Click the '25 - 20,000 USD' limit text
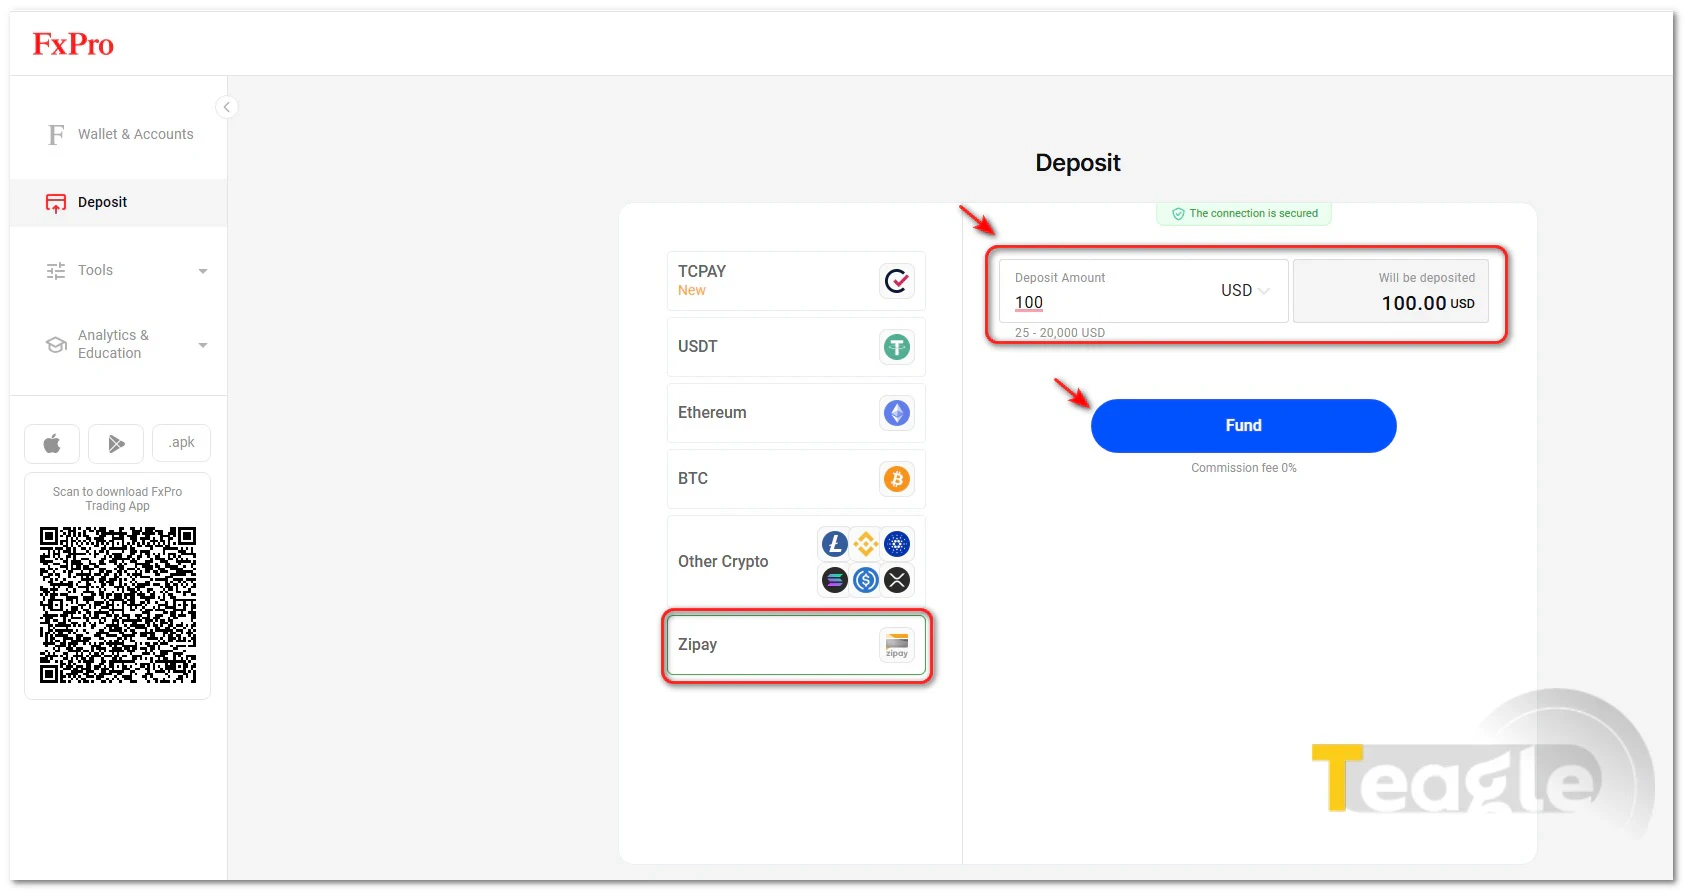 point(1060,333)
